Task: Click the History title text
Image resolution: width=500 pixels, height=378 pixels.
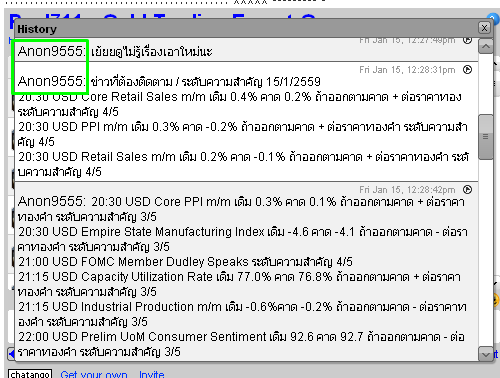Action: [37, 29]
